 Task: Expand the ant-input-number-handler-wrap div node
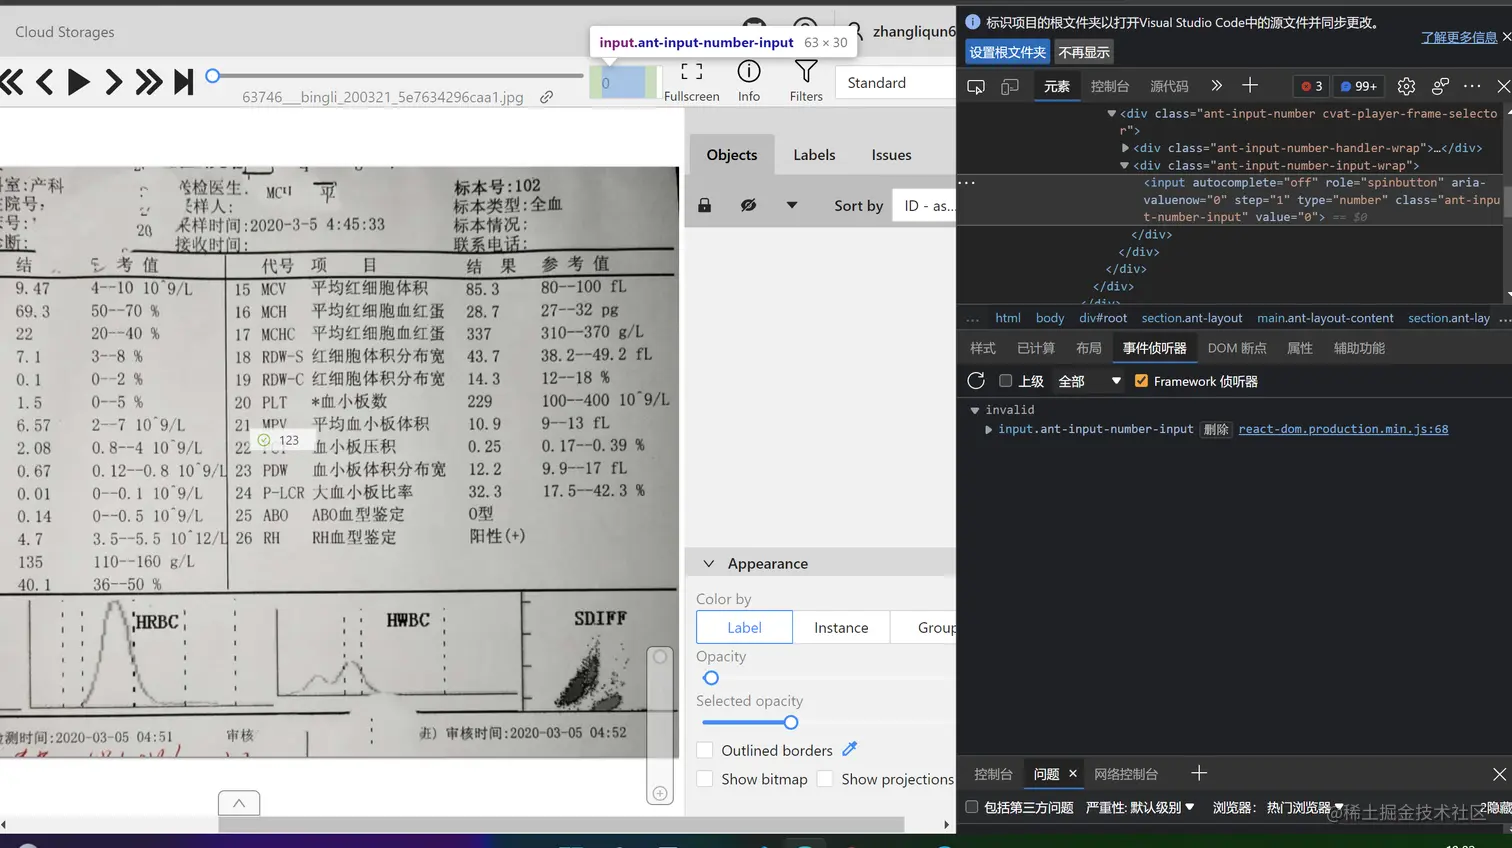(x=1125, y=148)
